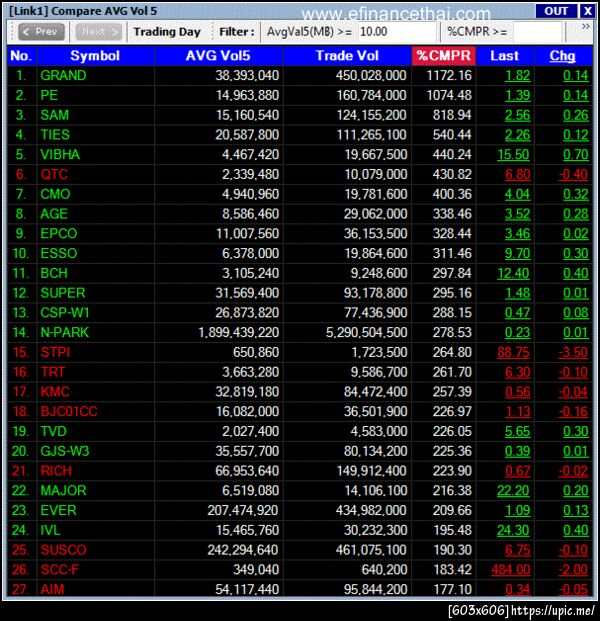This screenshot has height=621, width=600.
Task: Click change value -3.50 of STPI
Action: pos(573,352)
